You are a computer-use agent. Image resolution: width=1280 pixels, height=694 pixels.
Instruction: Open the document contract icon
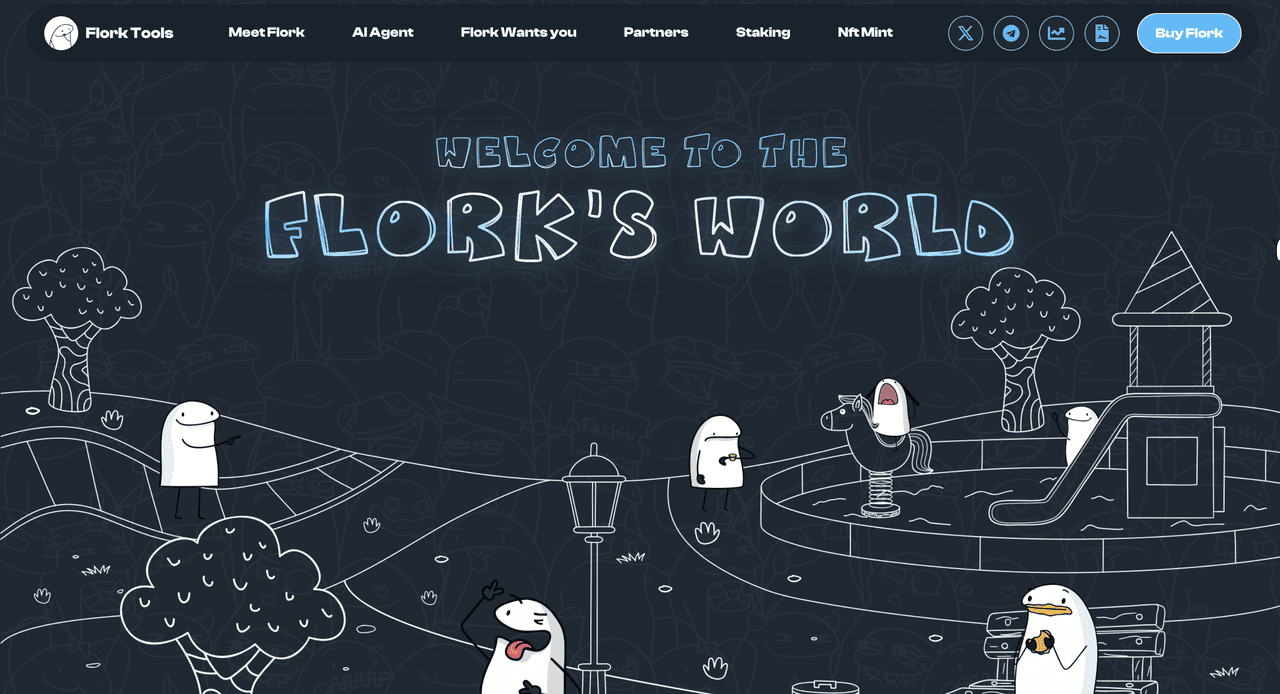(x=1102, y=33)
